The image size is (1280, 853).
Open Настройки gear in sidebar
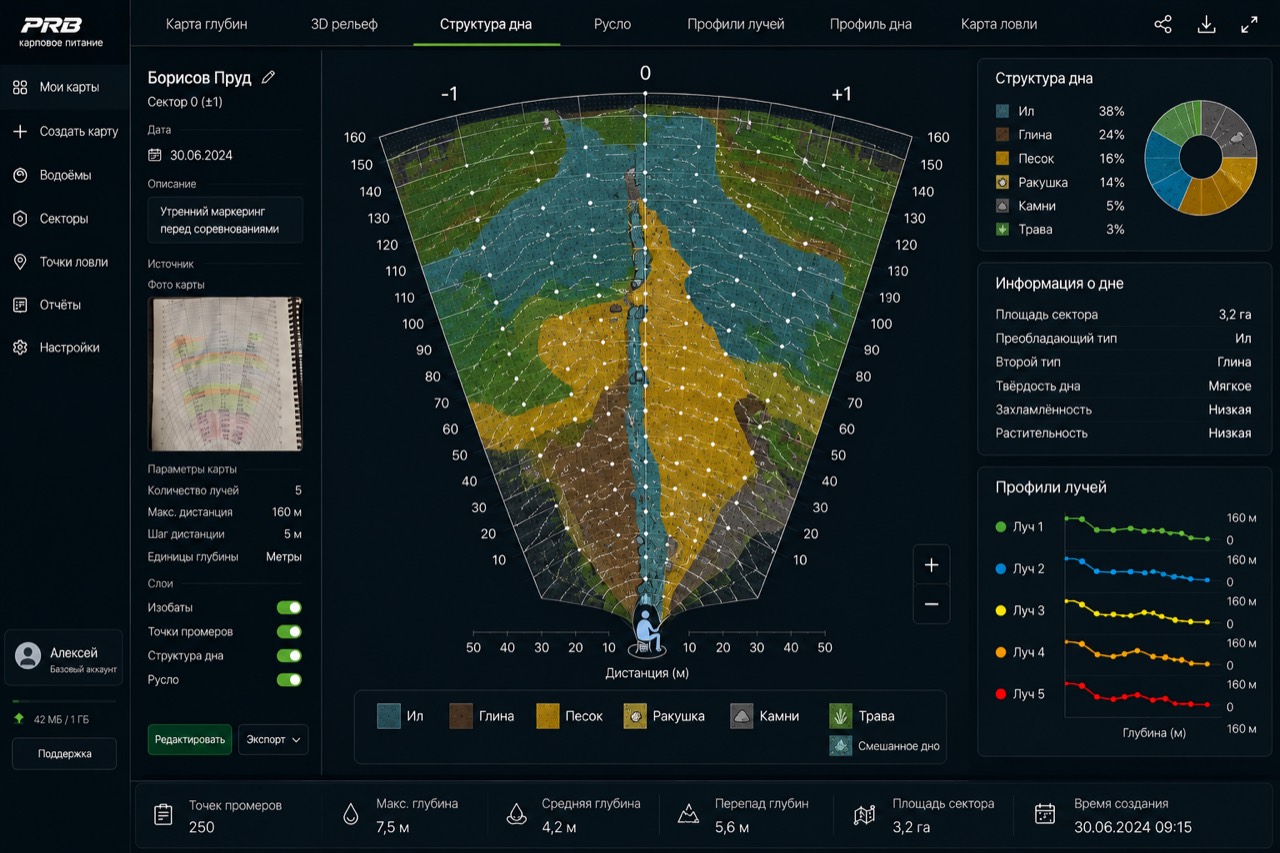20,348
